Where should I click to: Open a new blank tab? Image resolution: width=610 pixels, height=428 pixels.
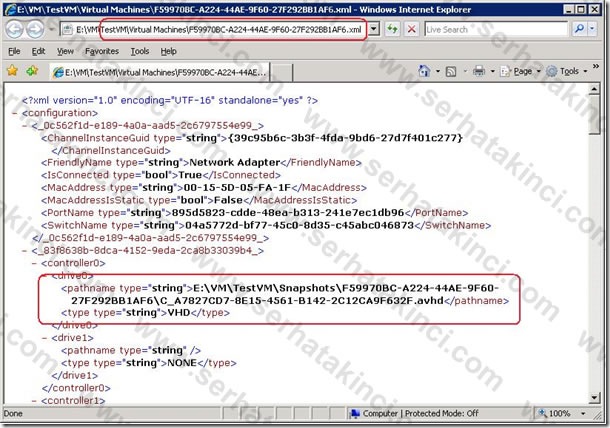click(281, 72)
